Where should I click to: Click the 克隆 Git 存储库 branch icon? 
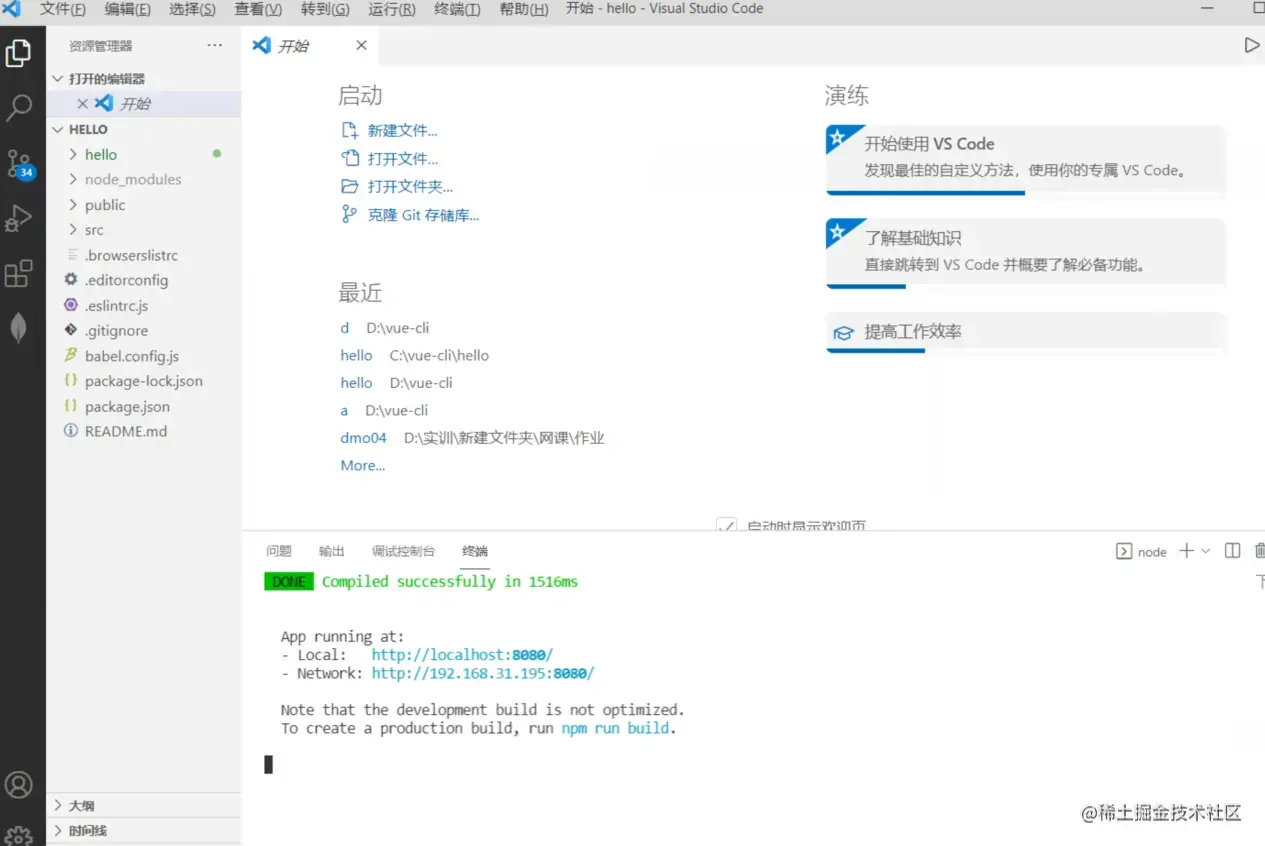pos(349,214)
